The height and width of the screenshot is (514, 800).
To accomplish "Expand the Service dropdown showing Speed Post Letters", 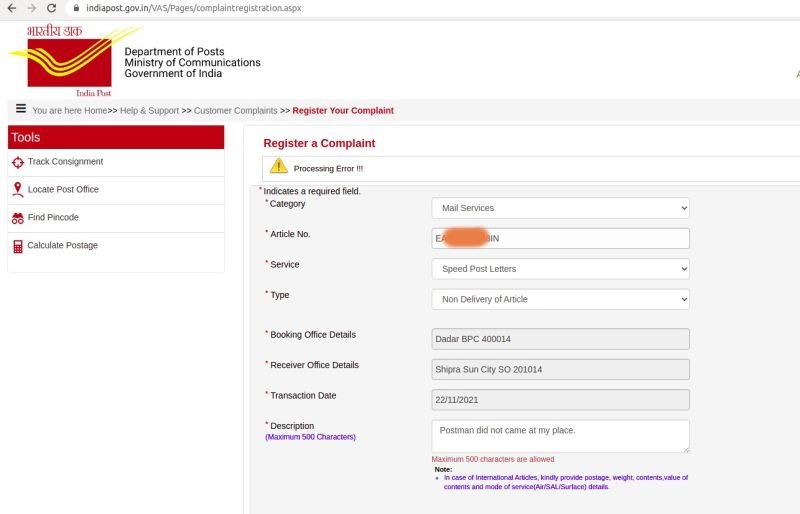I will pos(560,269).
